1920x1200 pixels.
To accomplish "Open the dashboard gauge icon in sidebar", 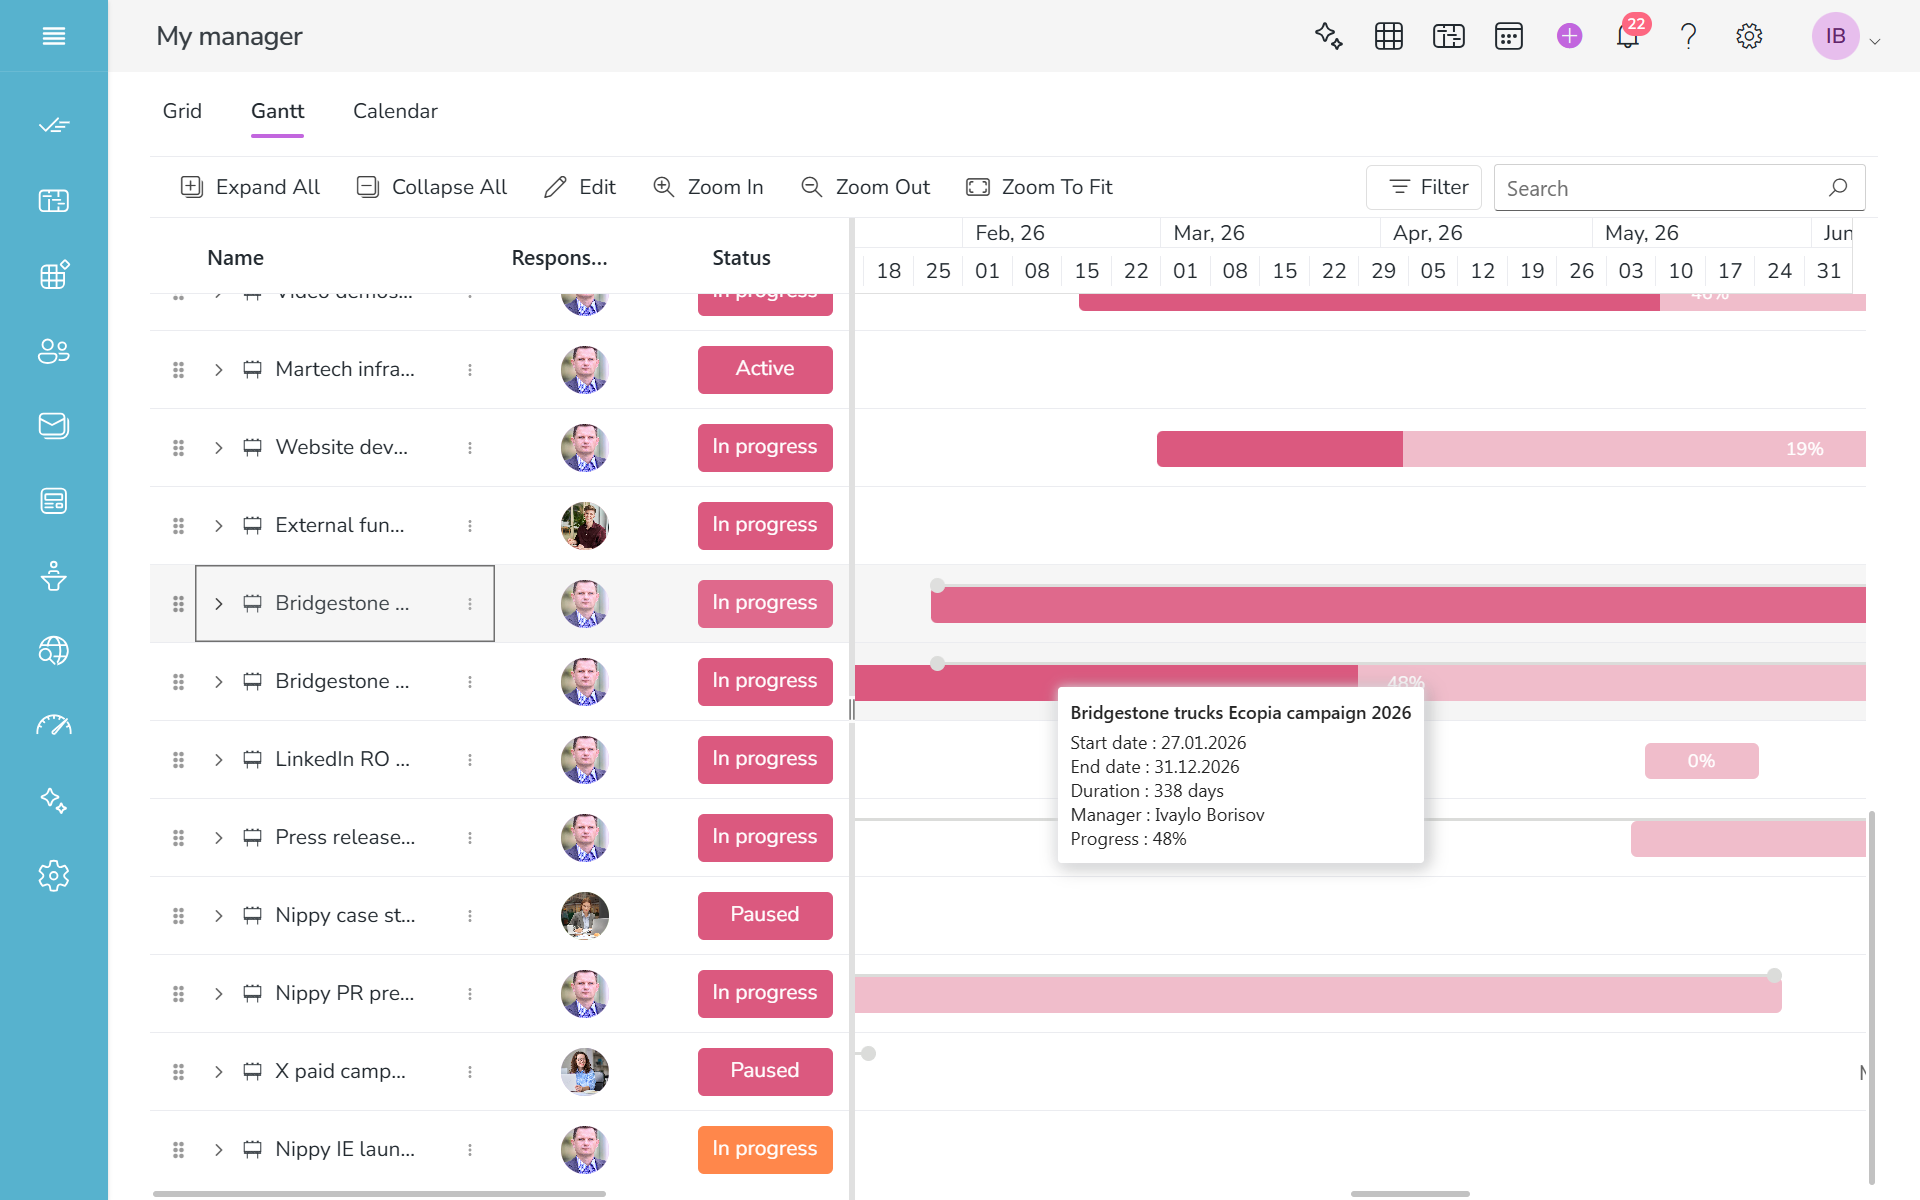I will [x=54, y=726].
